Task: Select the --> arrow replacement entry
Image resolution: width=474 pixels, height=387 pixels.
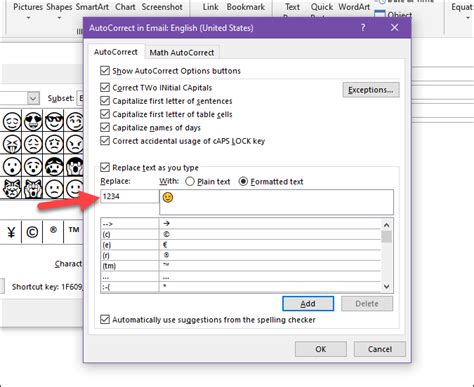Action: (x=240, y=224)
